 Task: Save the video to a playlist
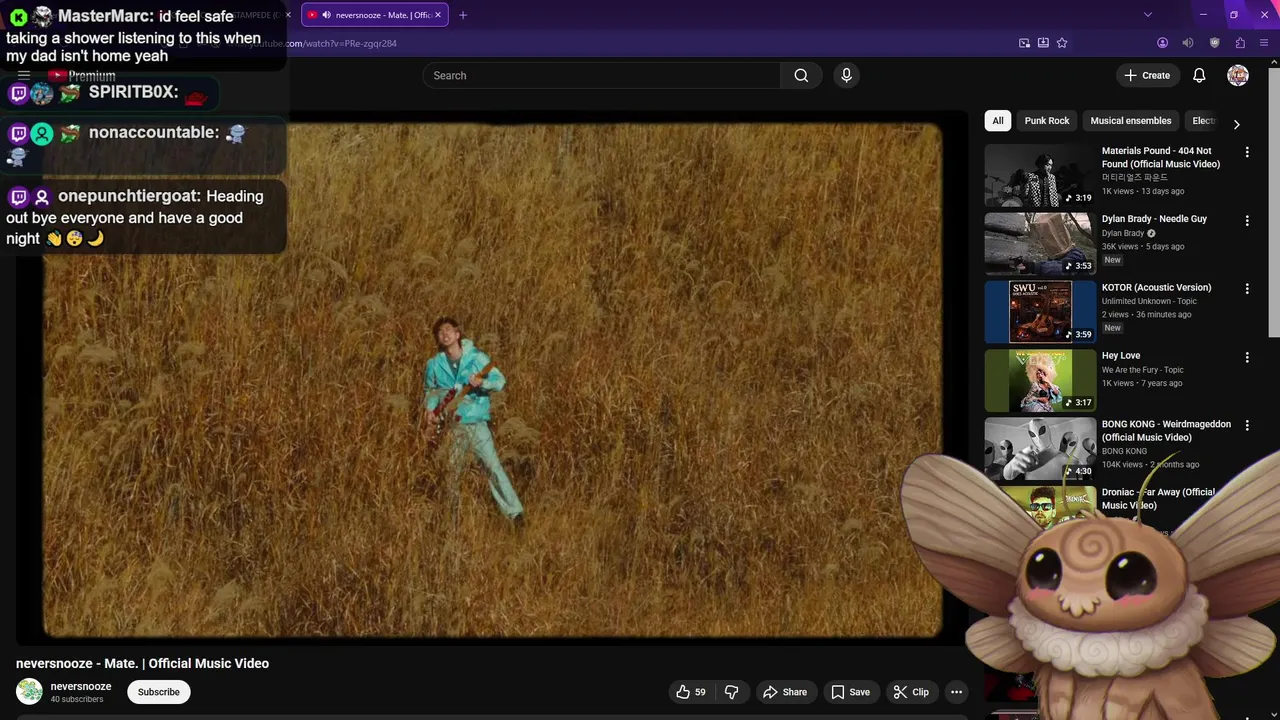(851, 692)
